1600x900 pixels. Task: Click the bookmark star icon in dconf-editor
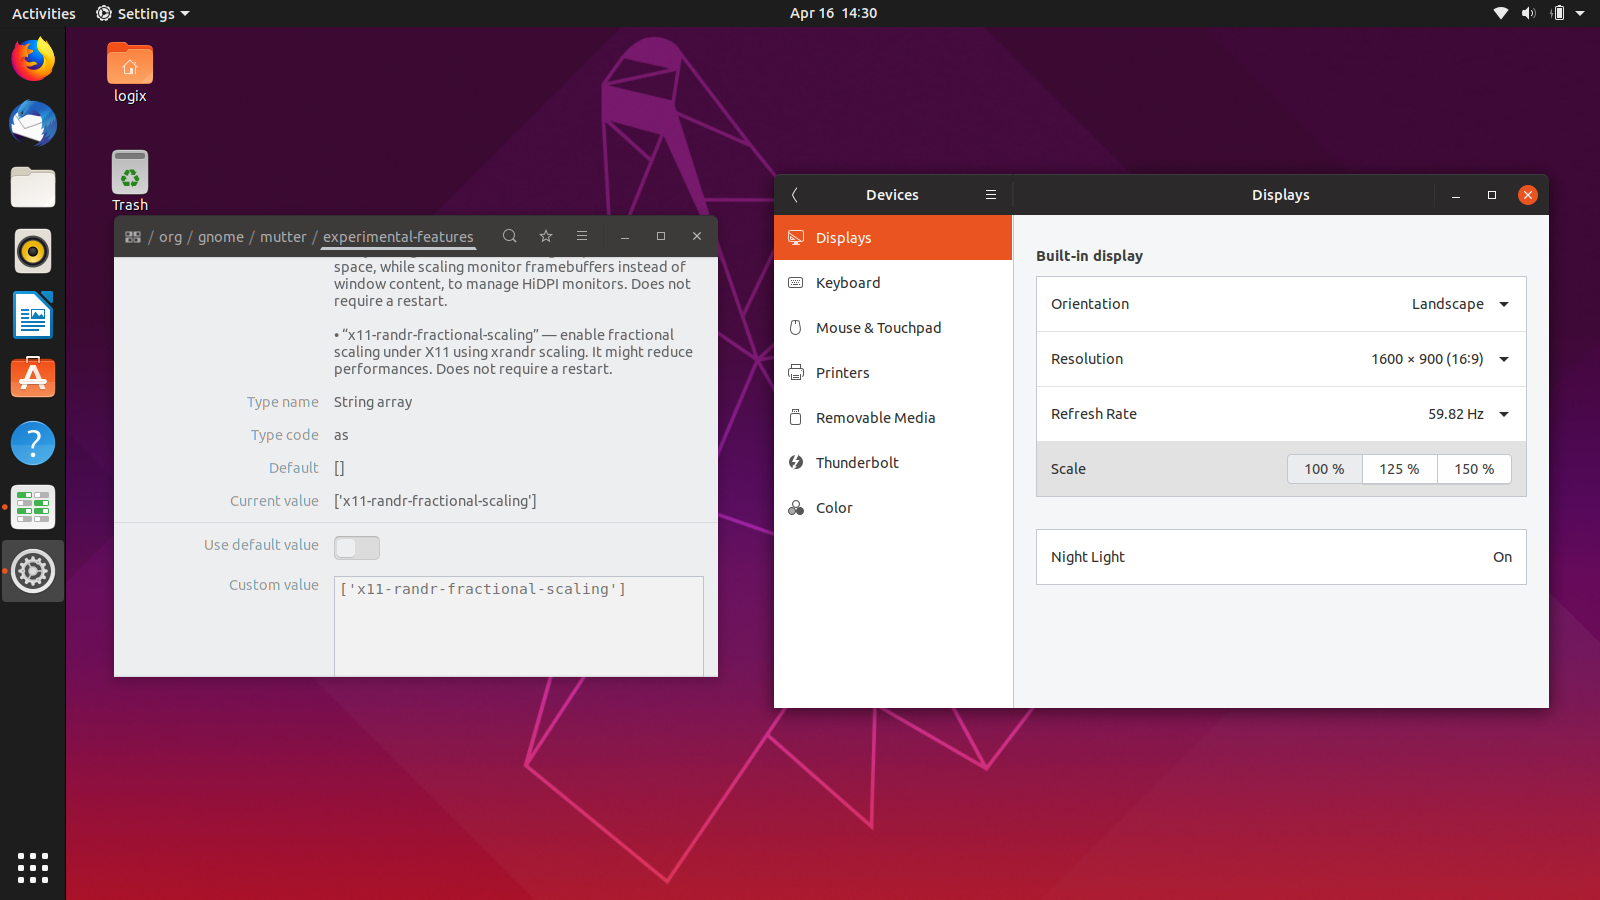(546, 236)
